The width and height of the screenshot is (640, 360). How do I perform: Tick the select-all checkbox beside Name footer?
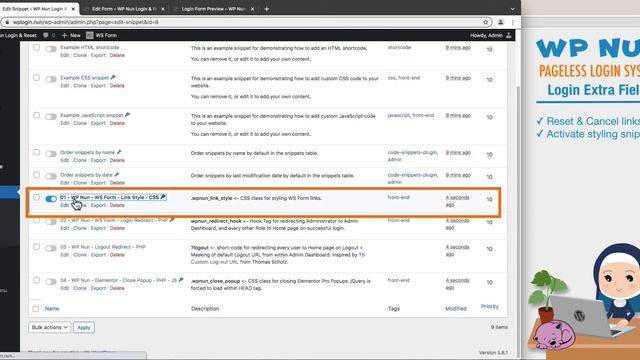pyautogui.click(x=36, y=309)
